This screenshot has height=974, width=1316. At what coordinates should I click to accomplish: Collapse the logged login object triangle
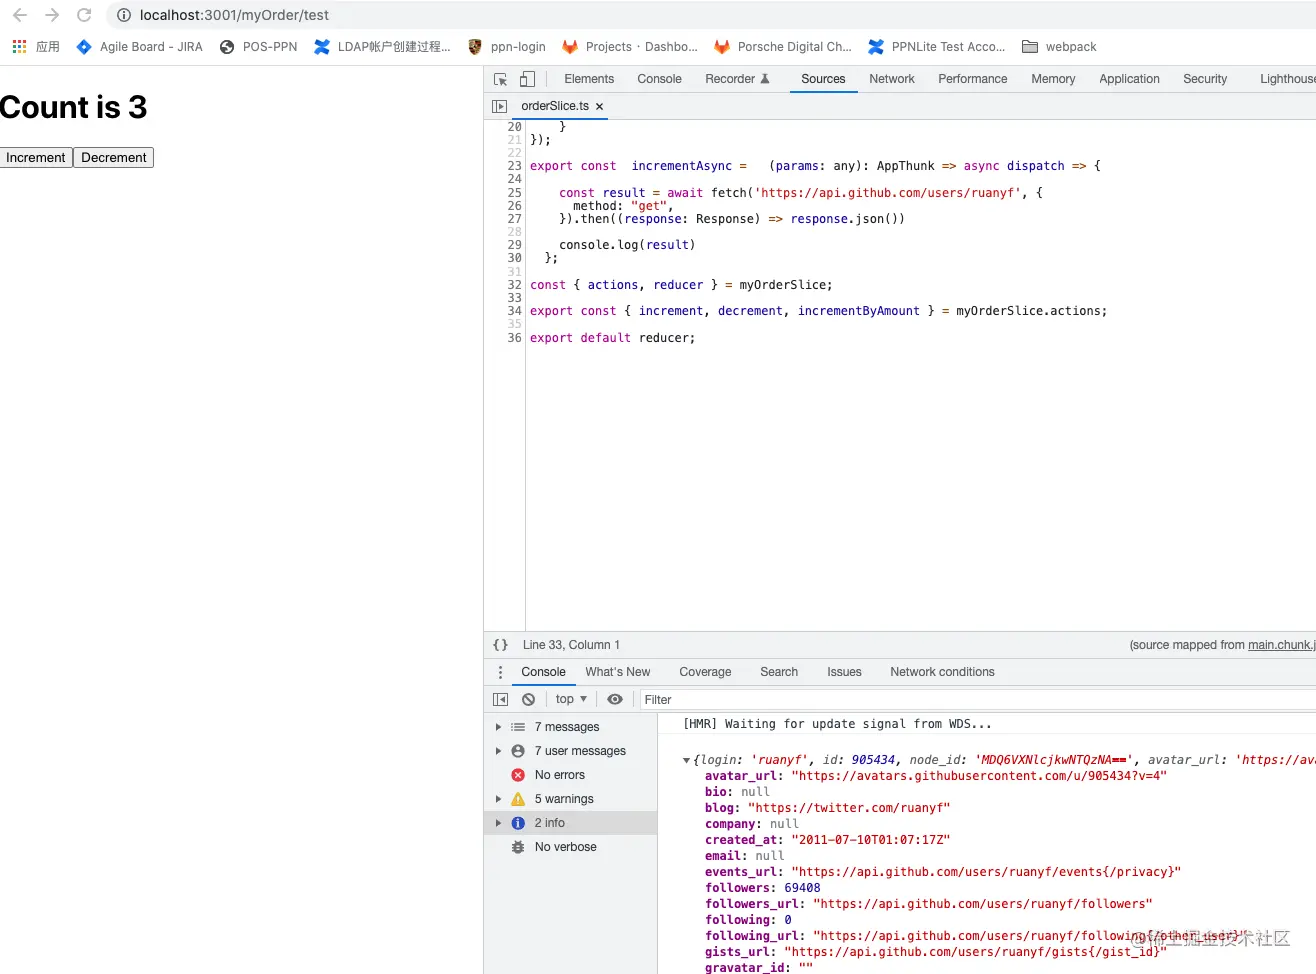pyautogui.click(x=686, y=760)
